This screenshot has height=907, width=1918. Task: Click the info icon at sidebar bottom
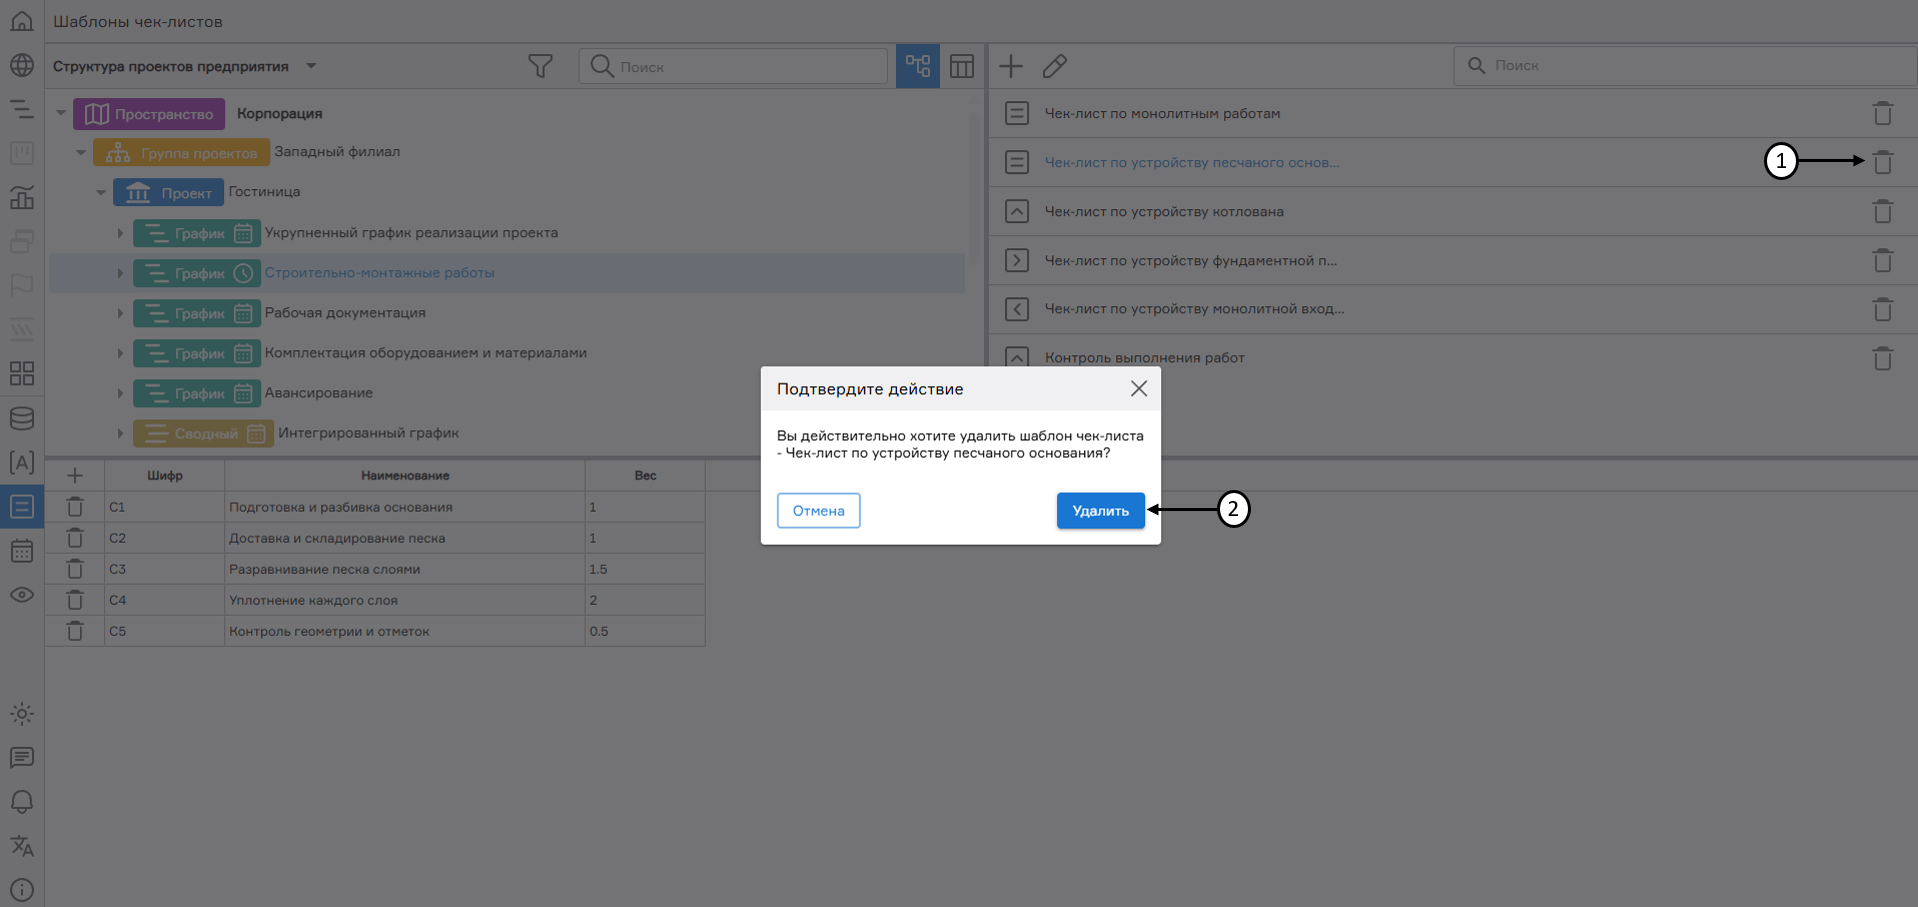click(21, 889)
